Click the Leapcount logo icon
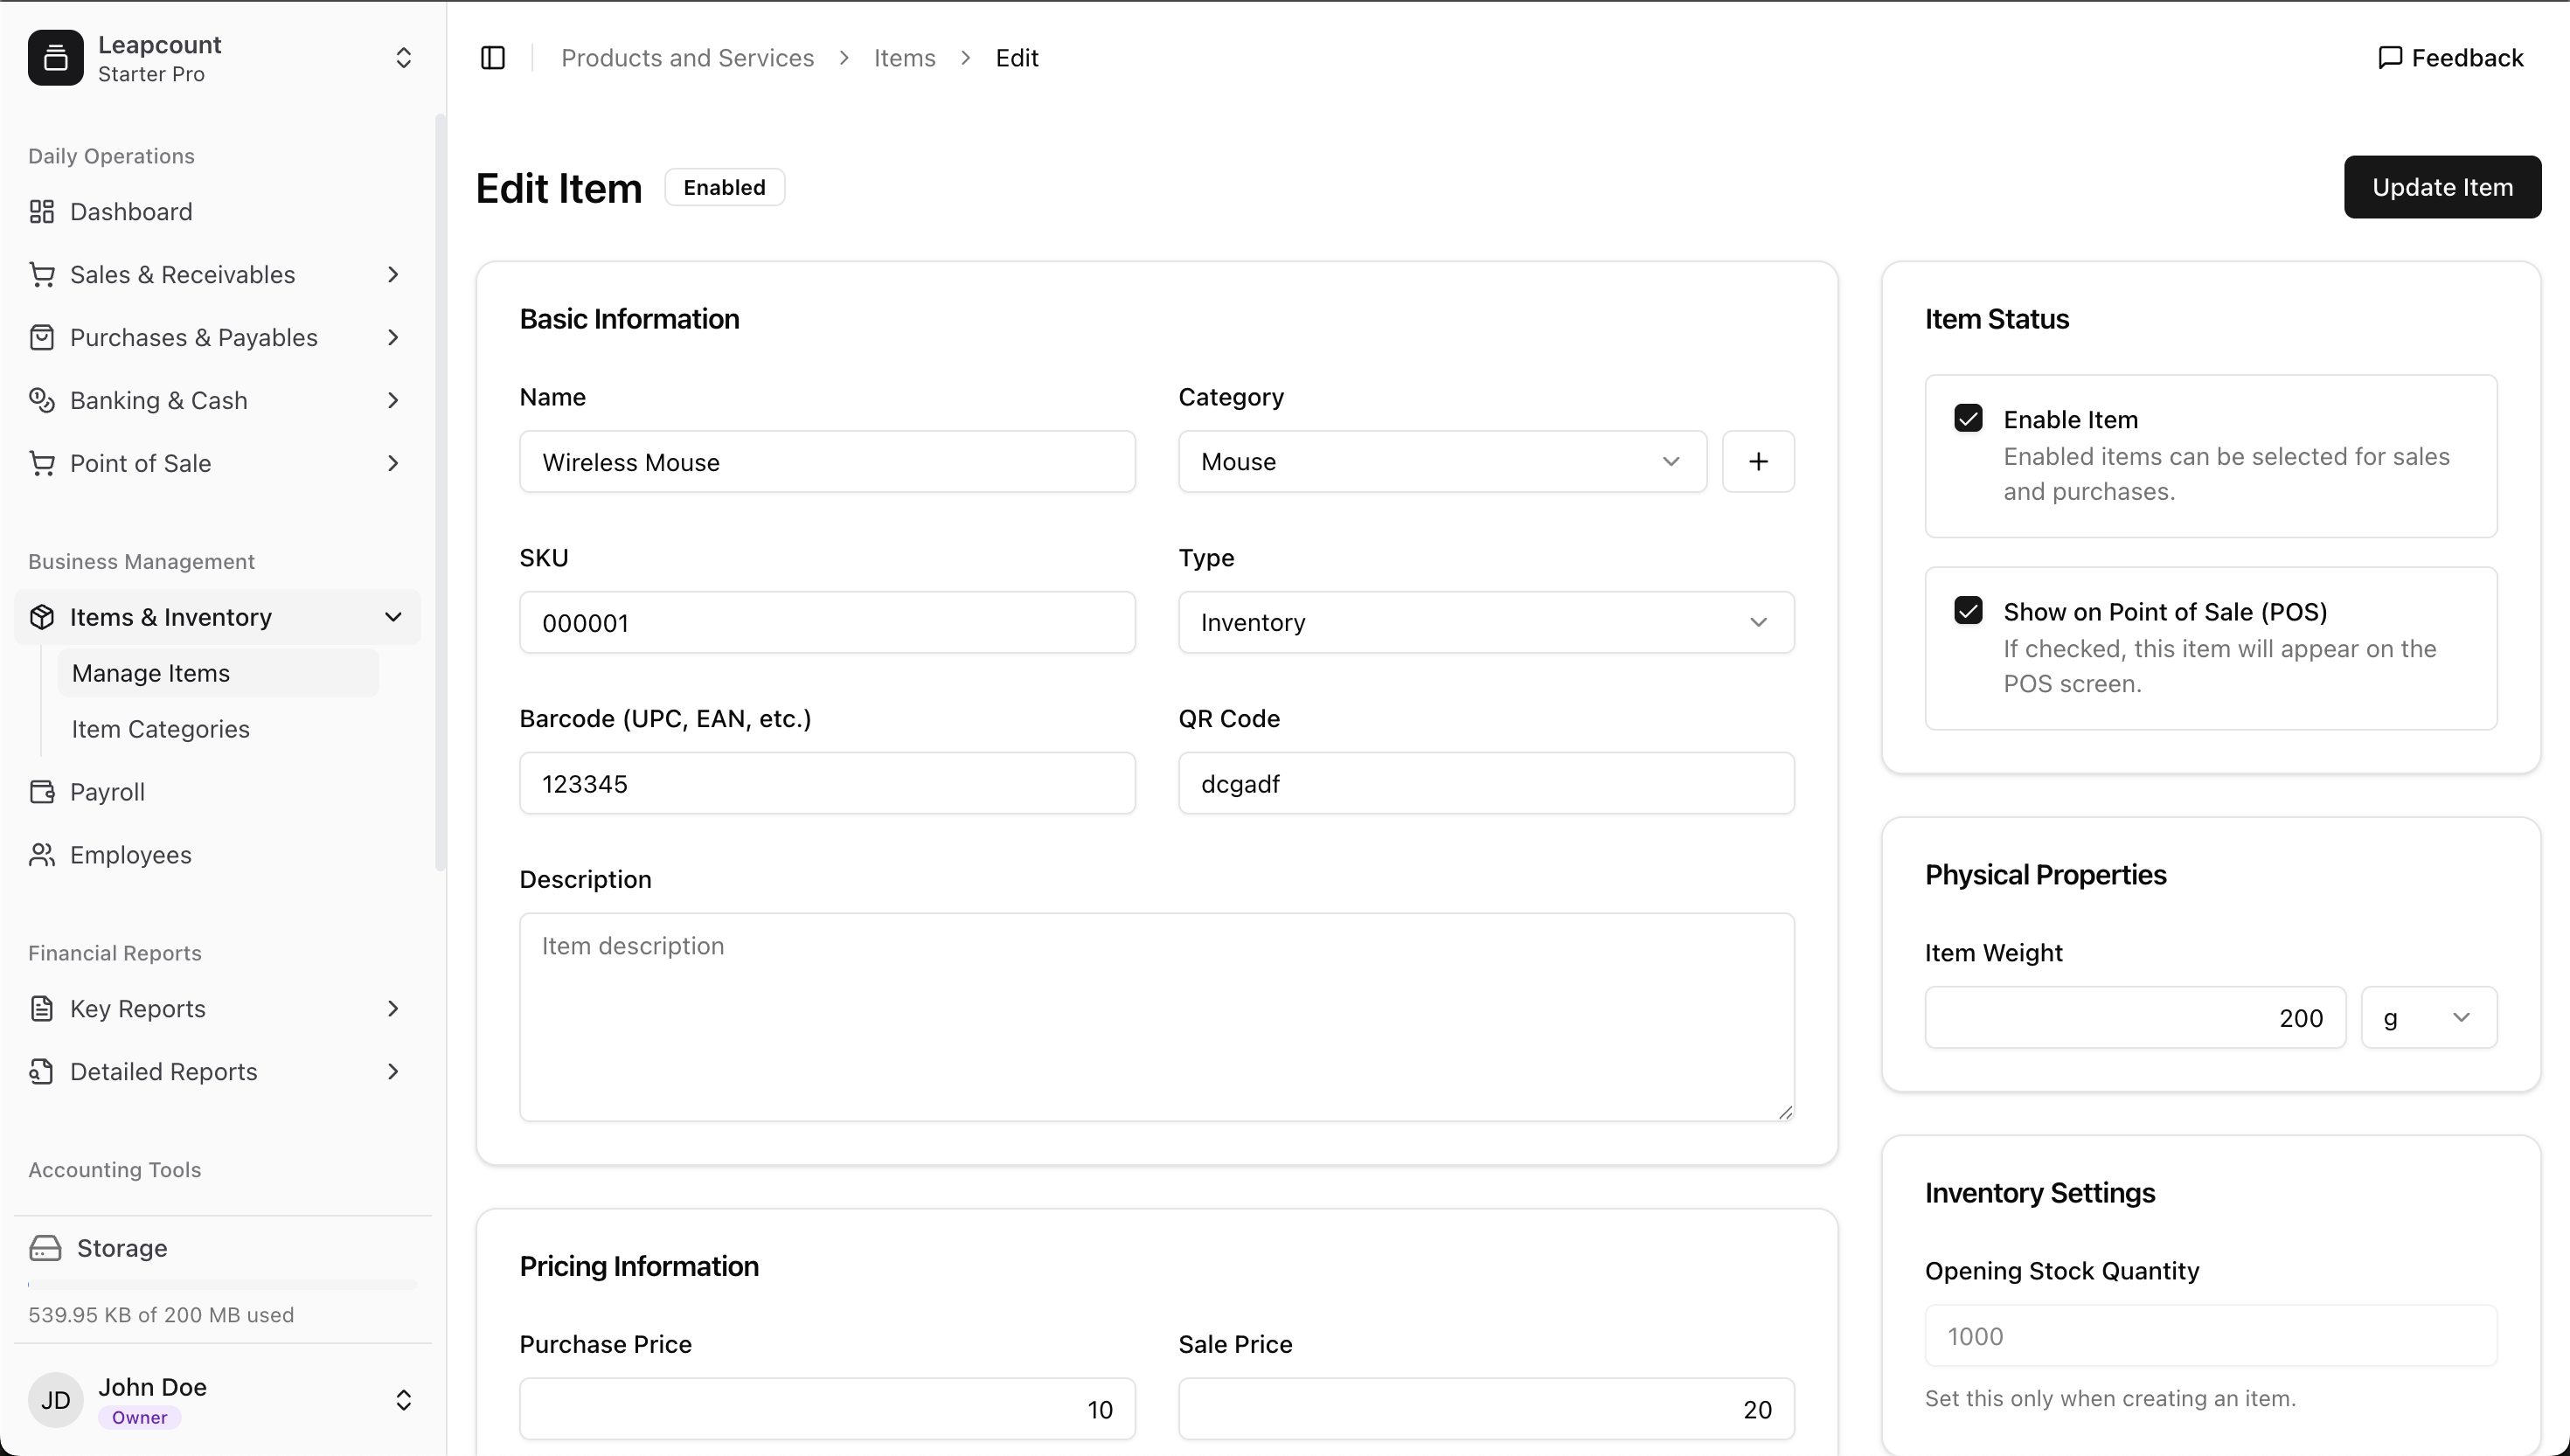 point(56,58)
